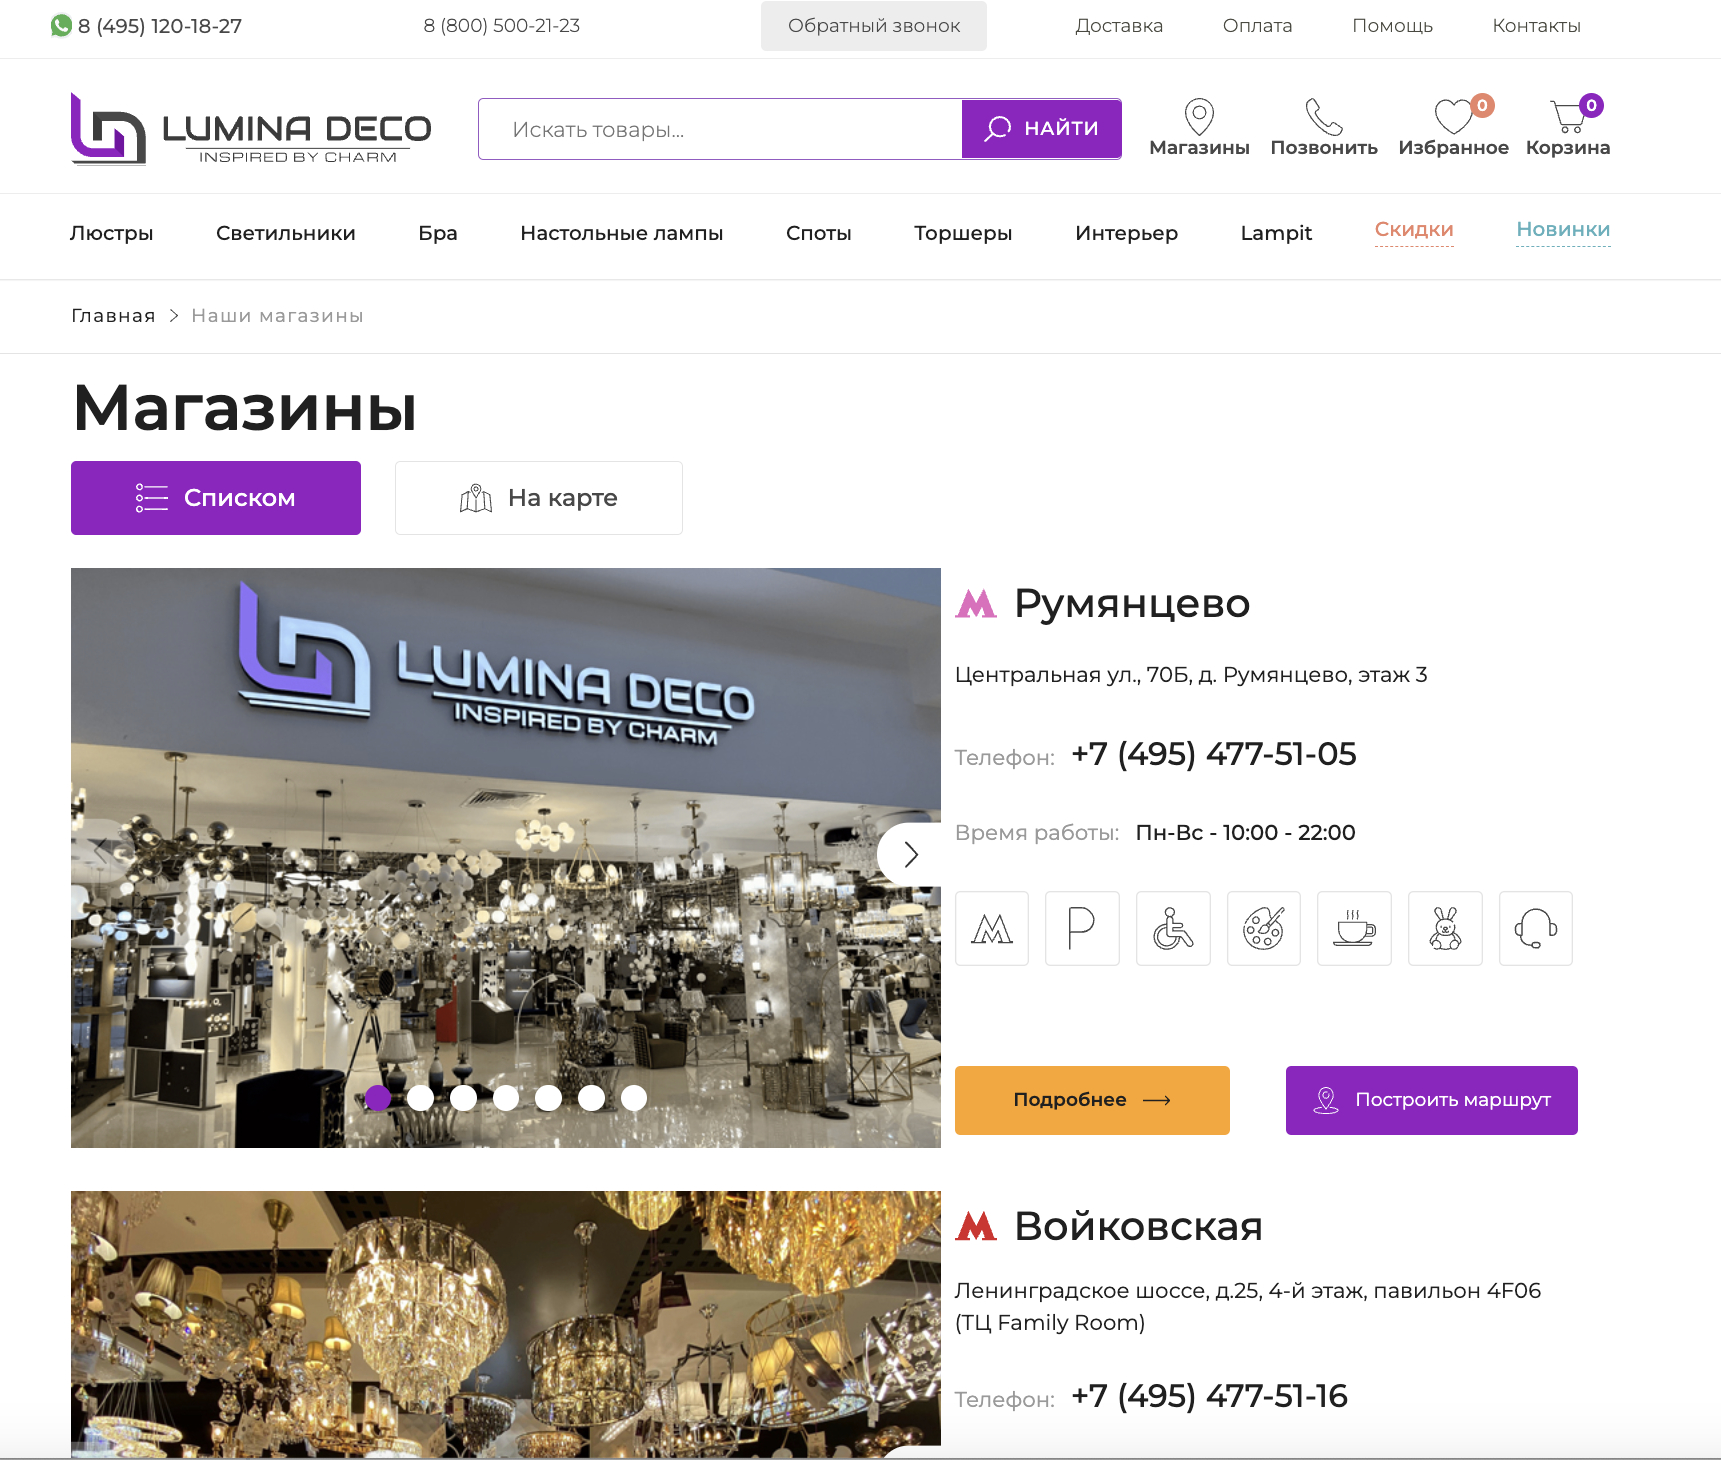Viewport: 1721px width, 1460px height.
Task: Click the metro amenity icon for Румянцево
Action: [x=992, y=928]
